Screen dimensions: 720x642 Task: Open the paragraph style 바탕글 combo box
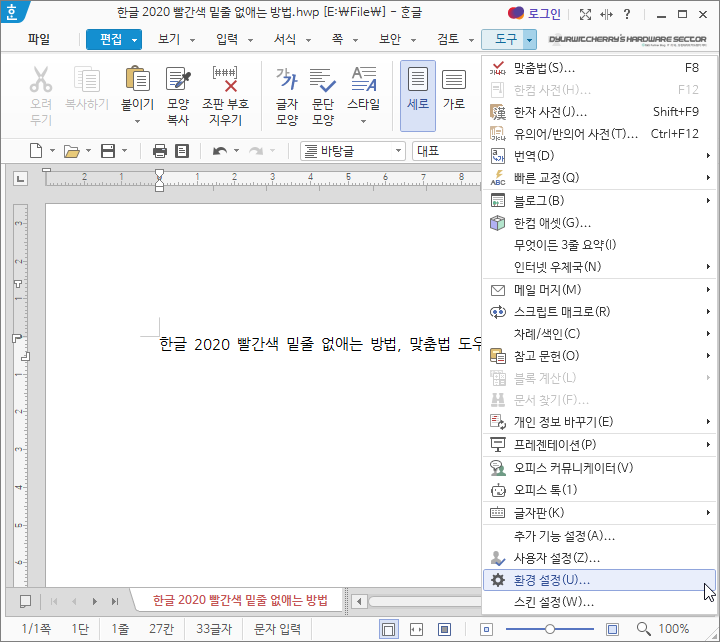pos(353,151)
